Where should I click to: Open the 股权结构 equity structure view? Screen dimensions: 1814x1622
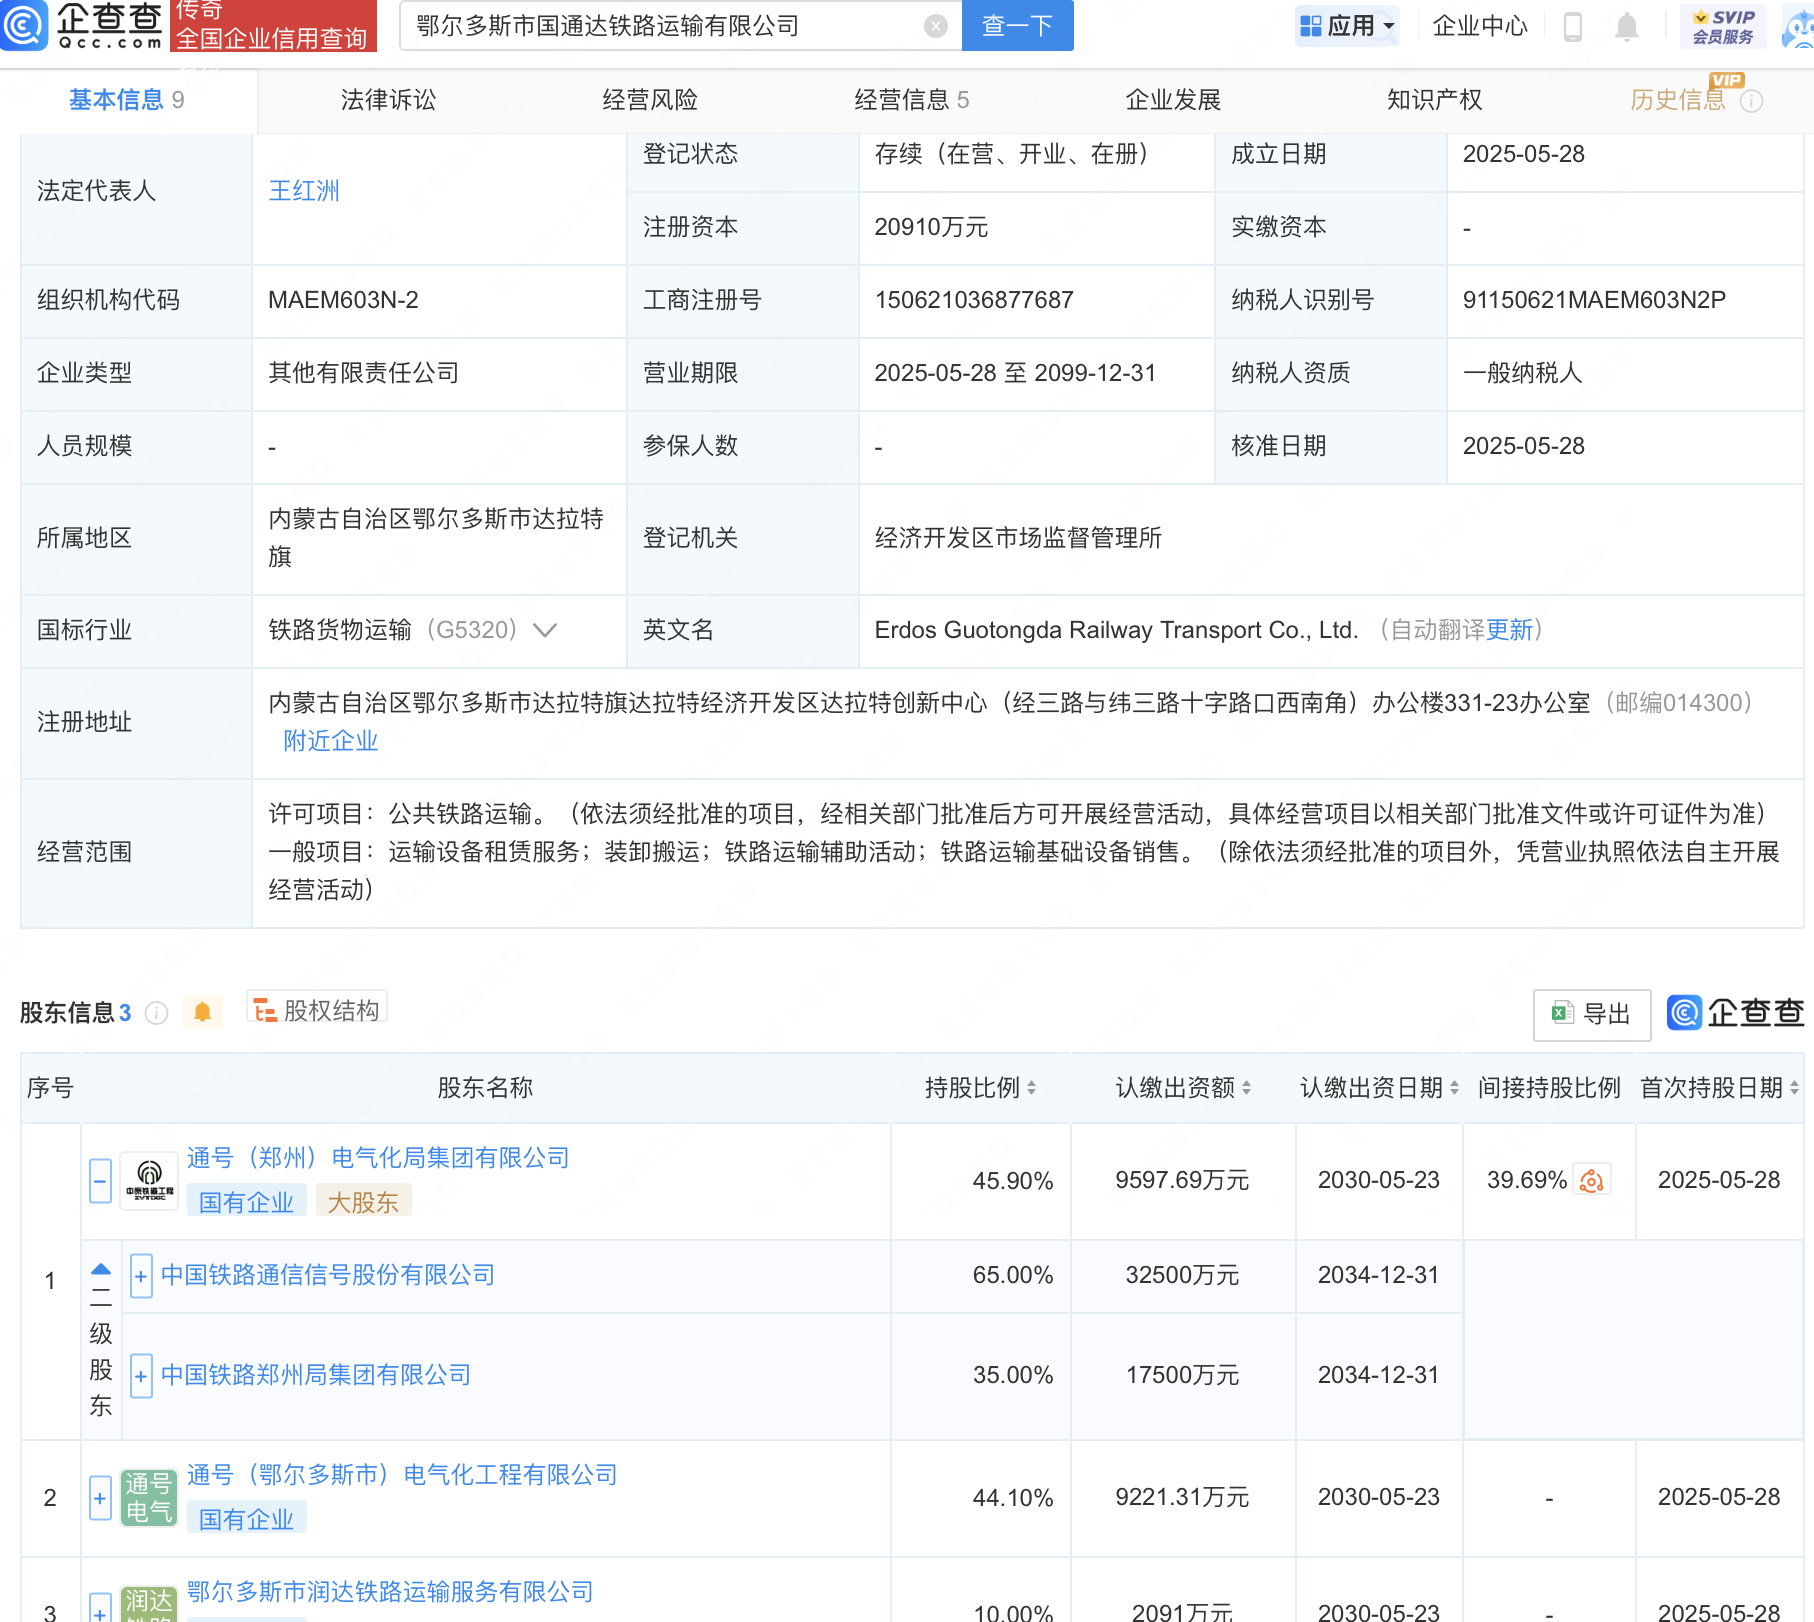(x=317, y=1011)
